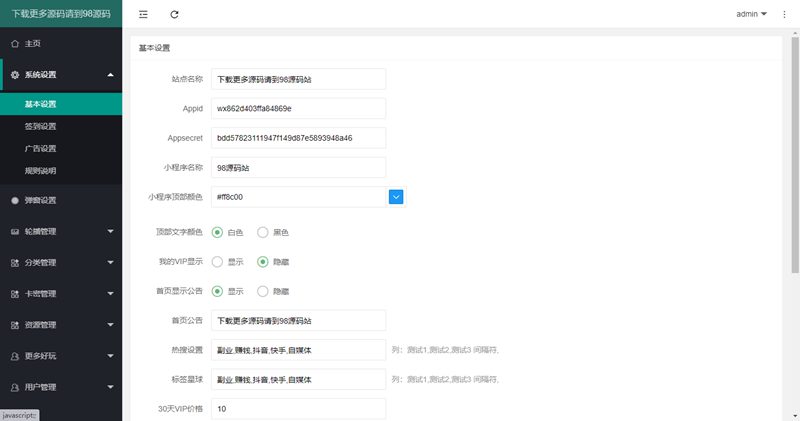Open the 小程序顶部颜色 color picker button

396,197
